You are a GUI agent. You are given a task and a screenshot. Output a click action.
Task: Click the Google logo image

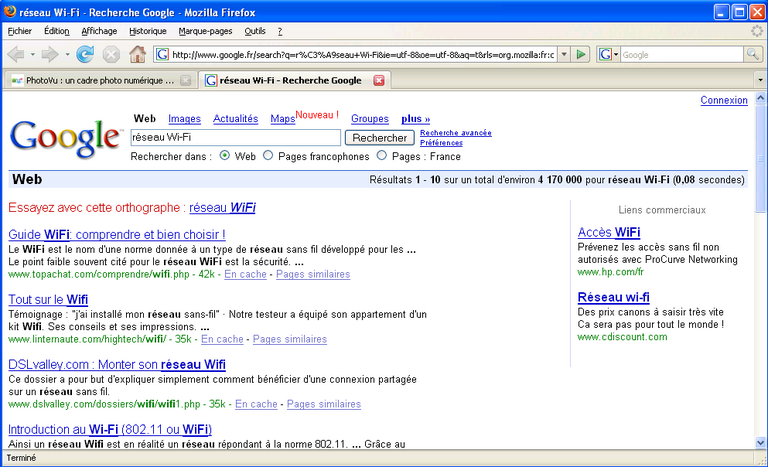click(x=65, y=139)
